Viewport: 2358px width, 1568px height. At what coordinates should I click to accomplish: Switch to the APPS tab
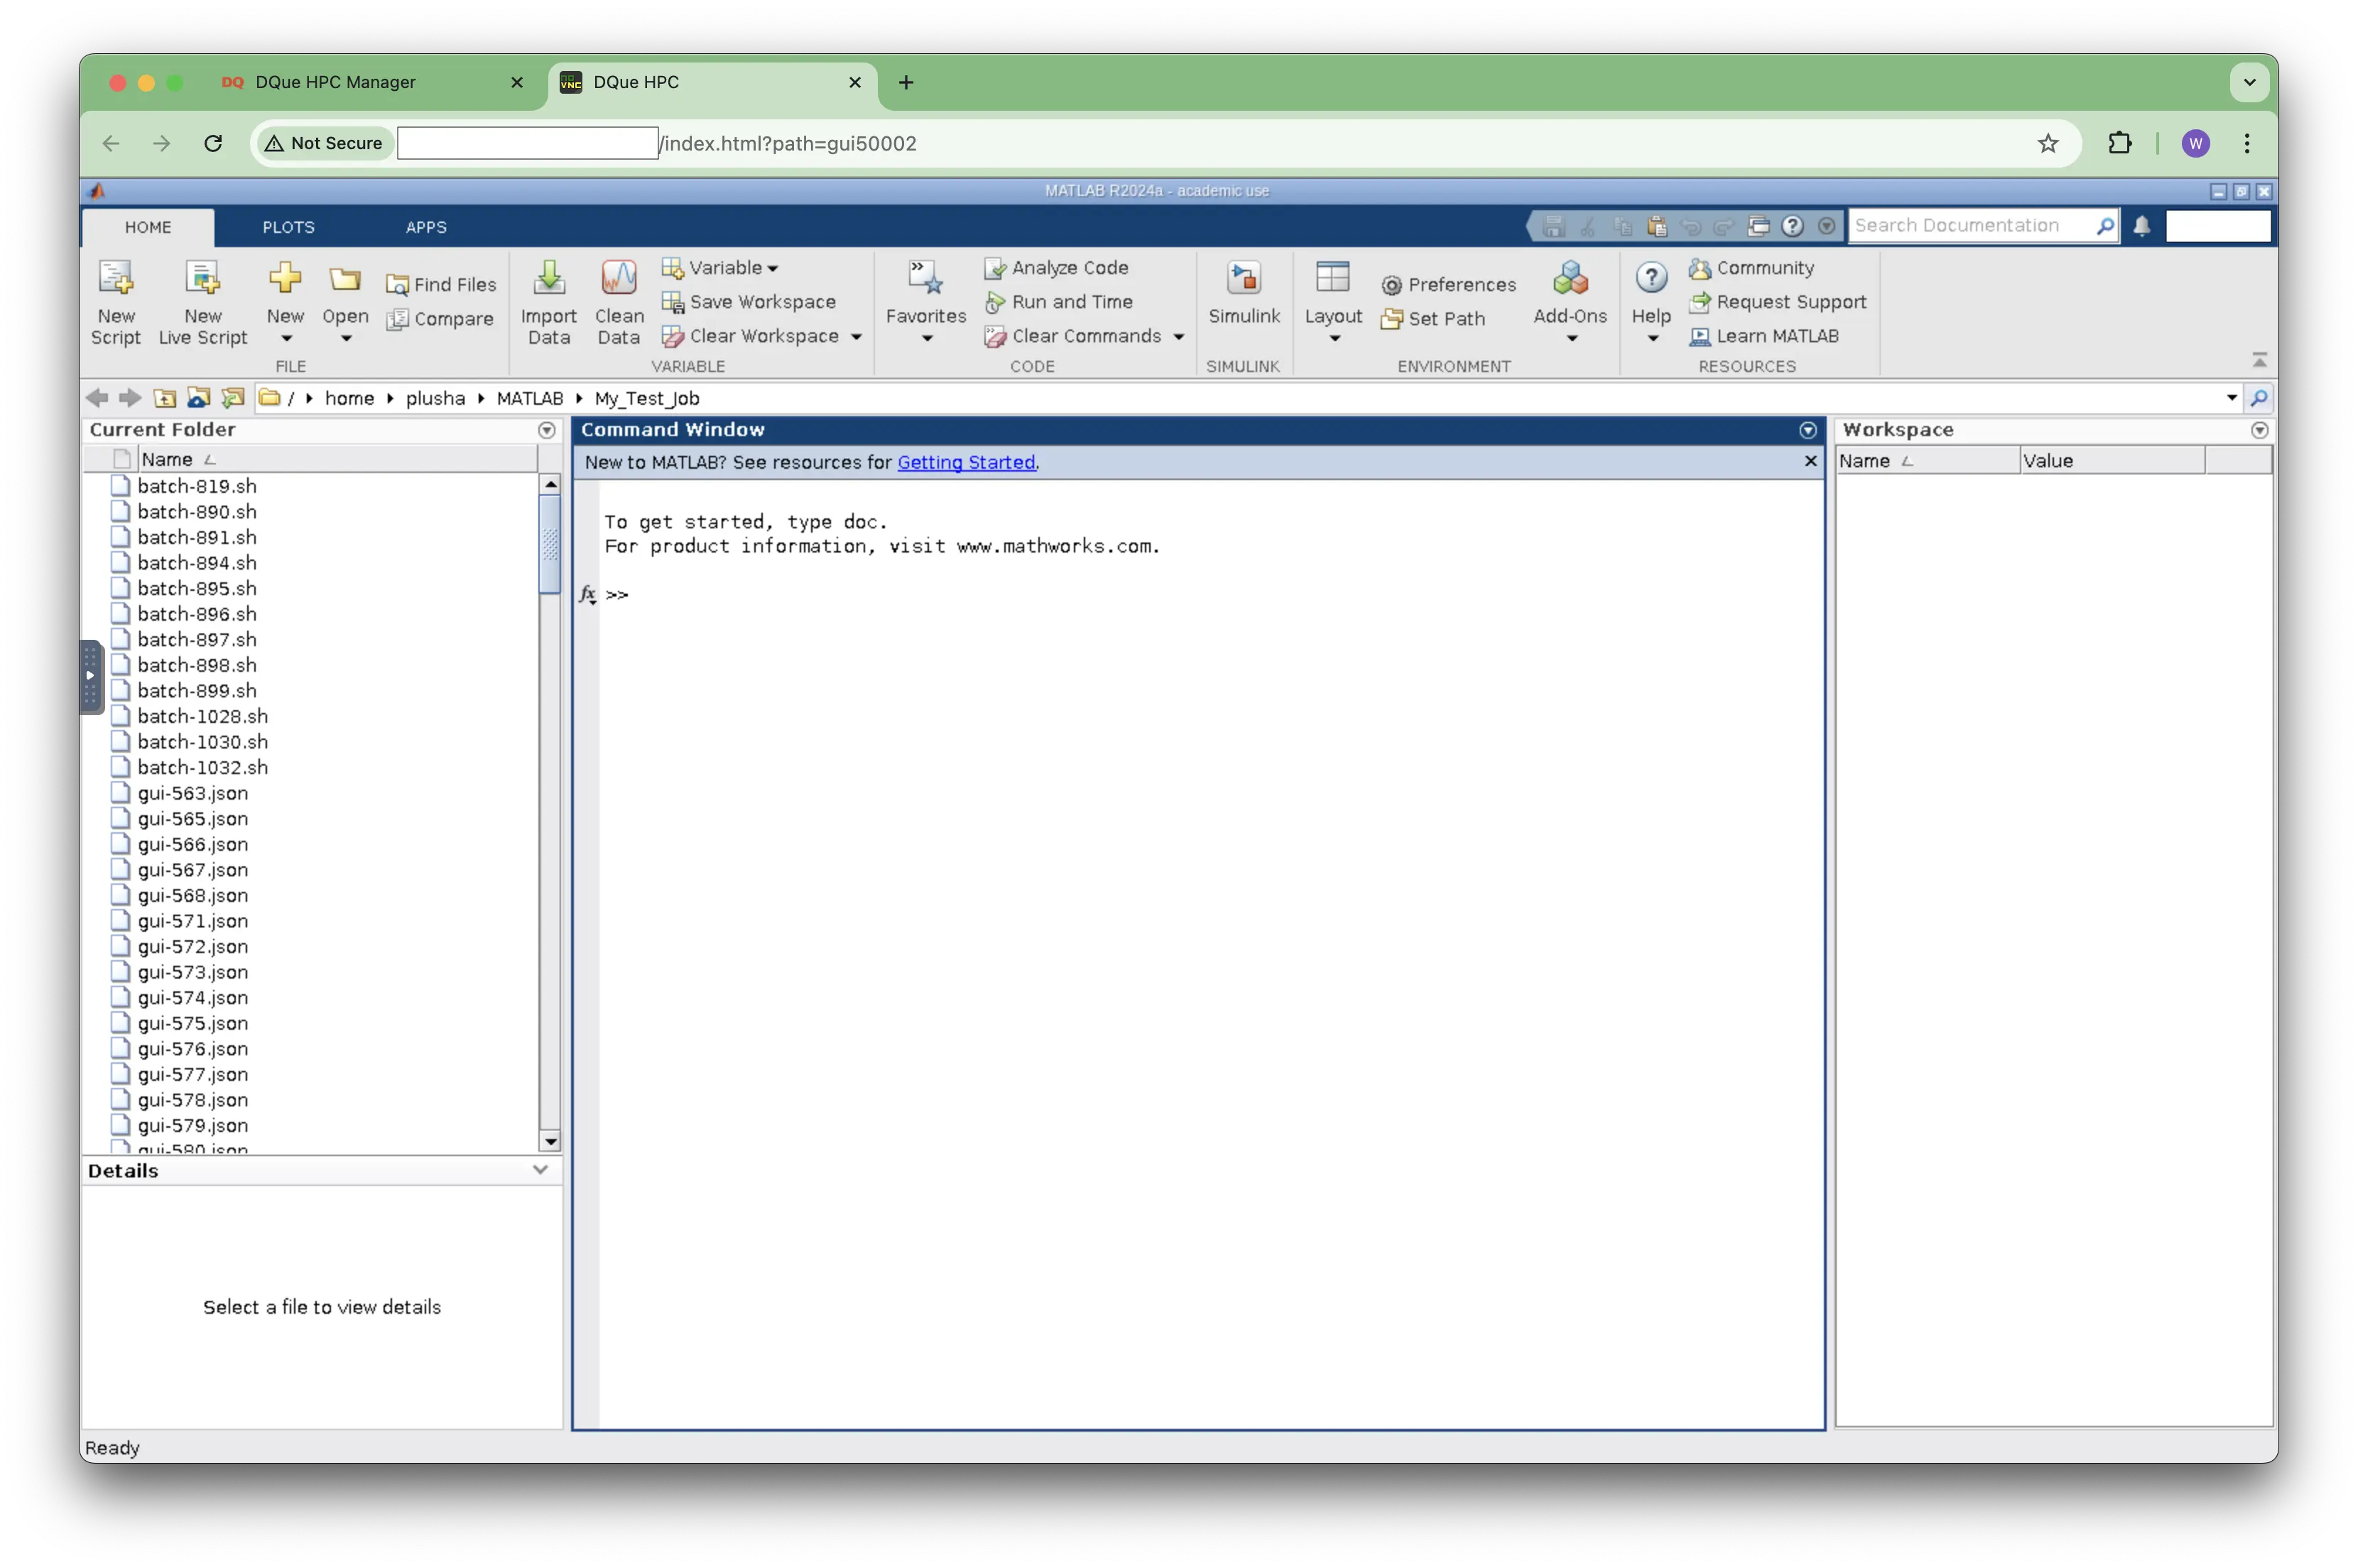(426, 227)
